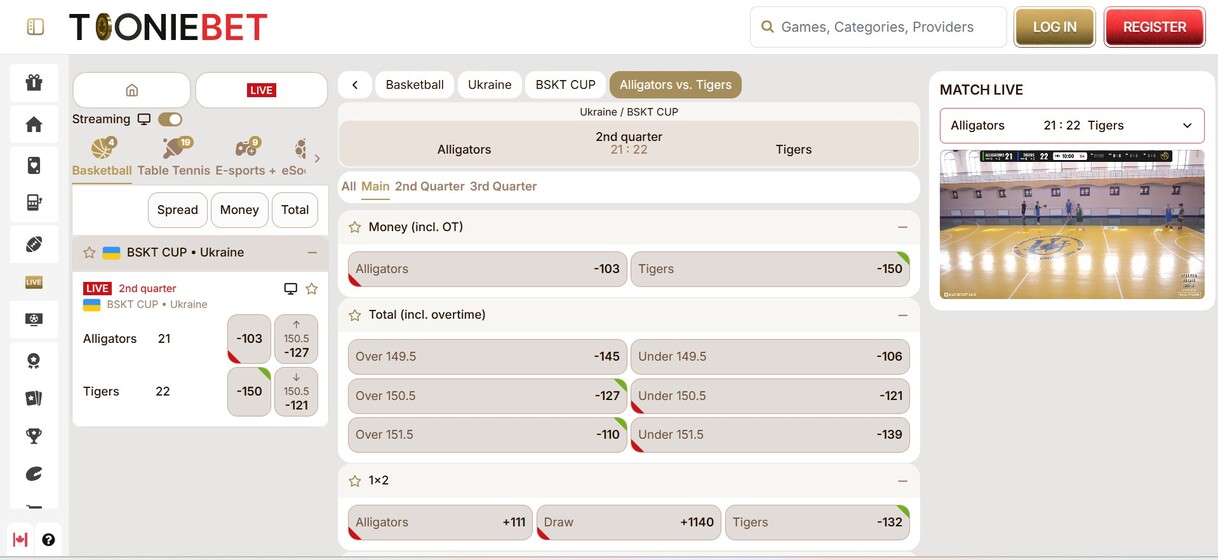Favorite the BSKT CUP Ukraine league star
This screenshot has width=1218, height=560.
coord(89,253)
